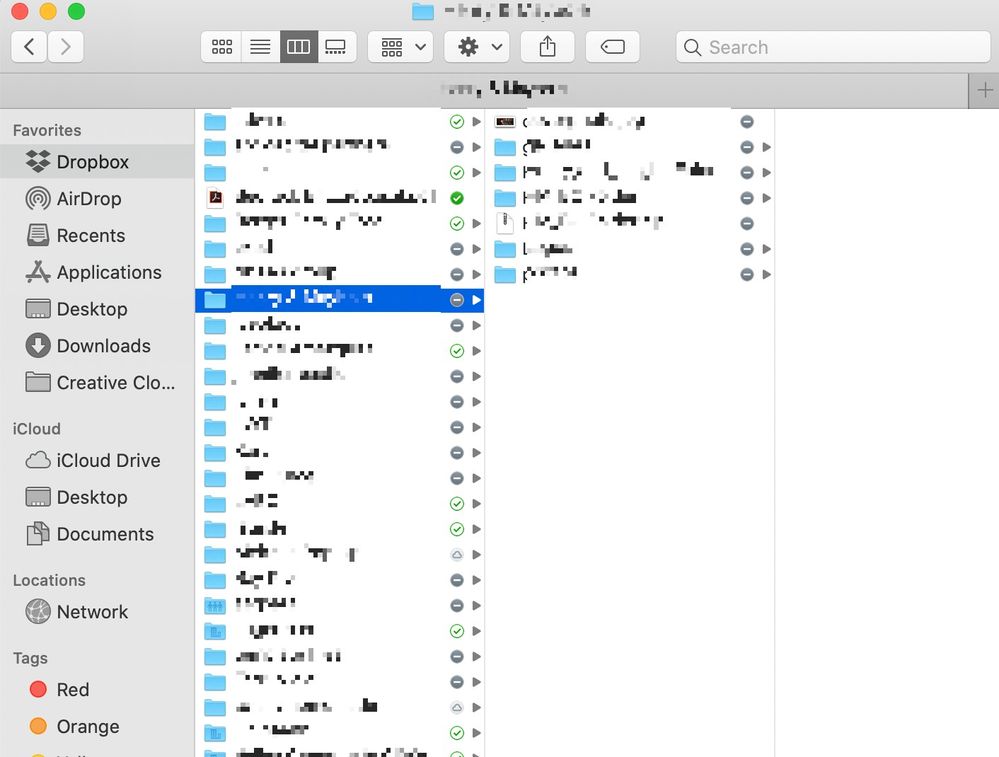Browse Network under Locations
Screen dimensions: 999x757
pos(92,612)
